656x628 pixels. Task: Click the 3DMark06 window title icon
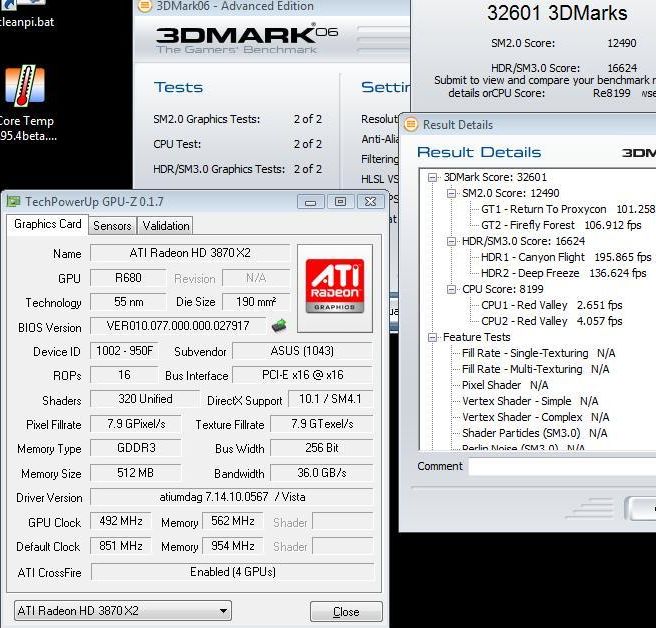tap(144, 7)
